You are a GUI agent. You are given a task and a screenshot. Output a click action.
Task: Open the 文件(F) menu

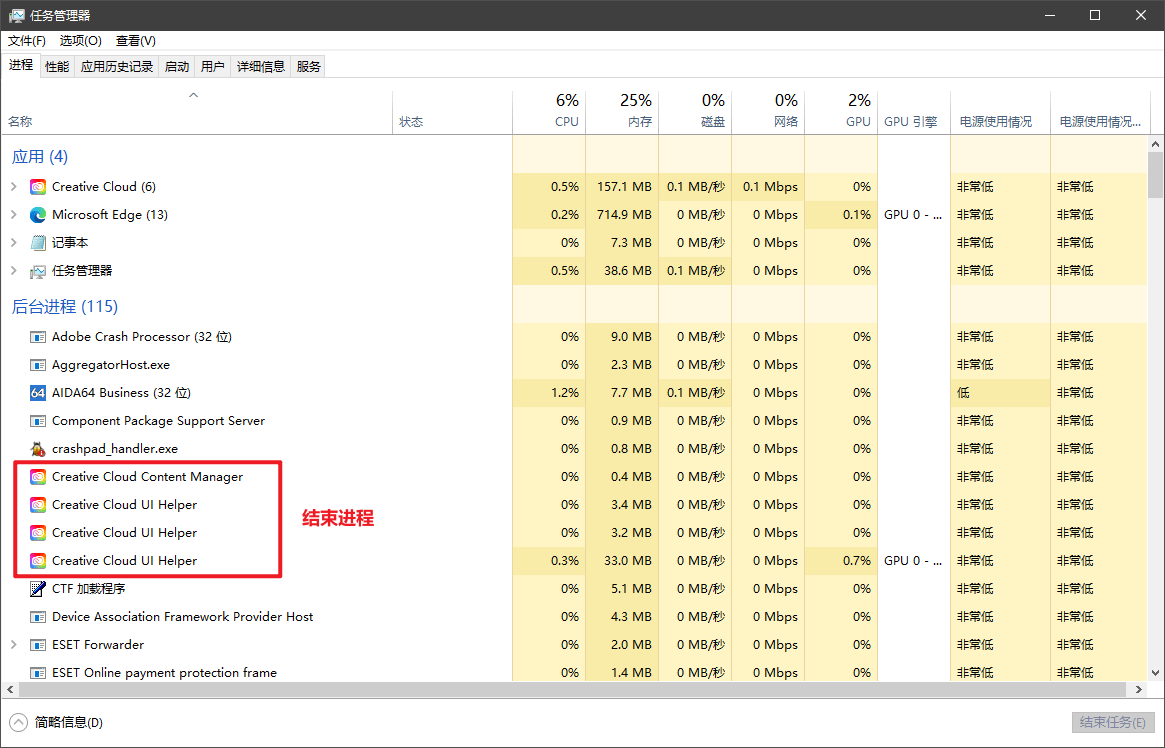[27, 41]
